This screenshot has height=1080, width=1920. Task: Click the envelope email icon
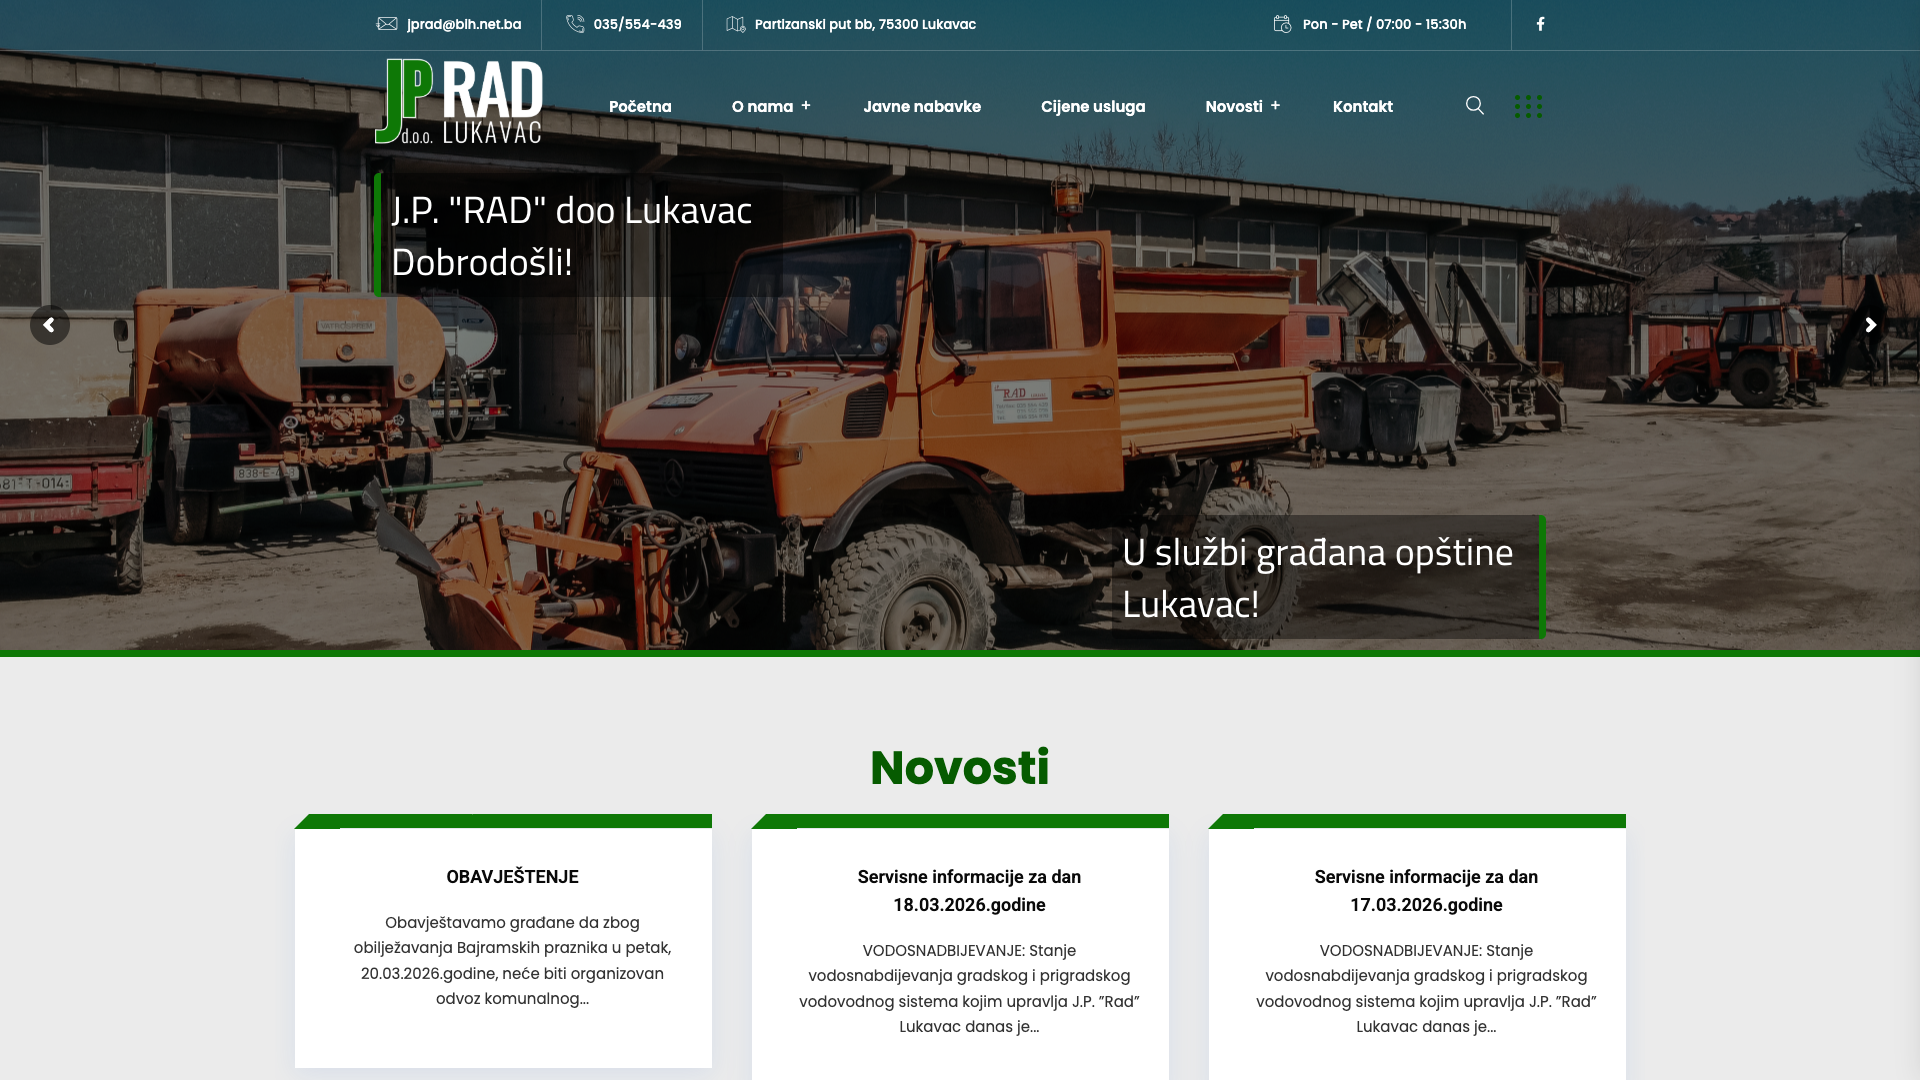(387, 24)
